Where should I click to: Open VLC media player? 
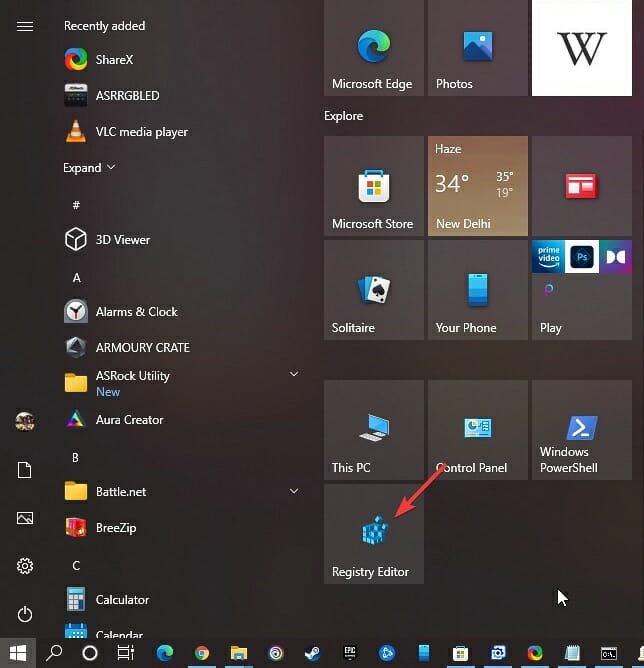[x=126, y=132]
